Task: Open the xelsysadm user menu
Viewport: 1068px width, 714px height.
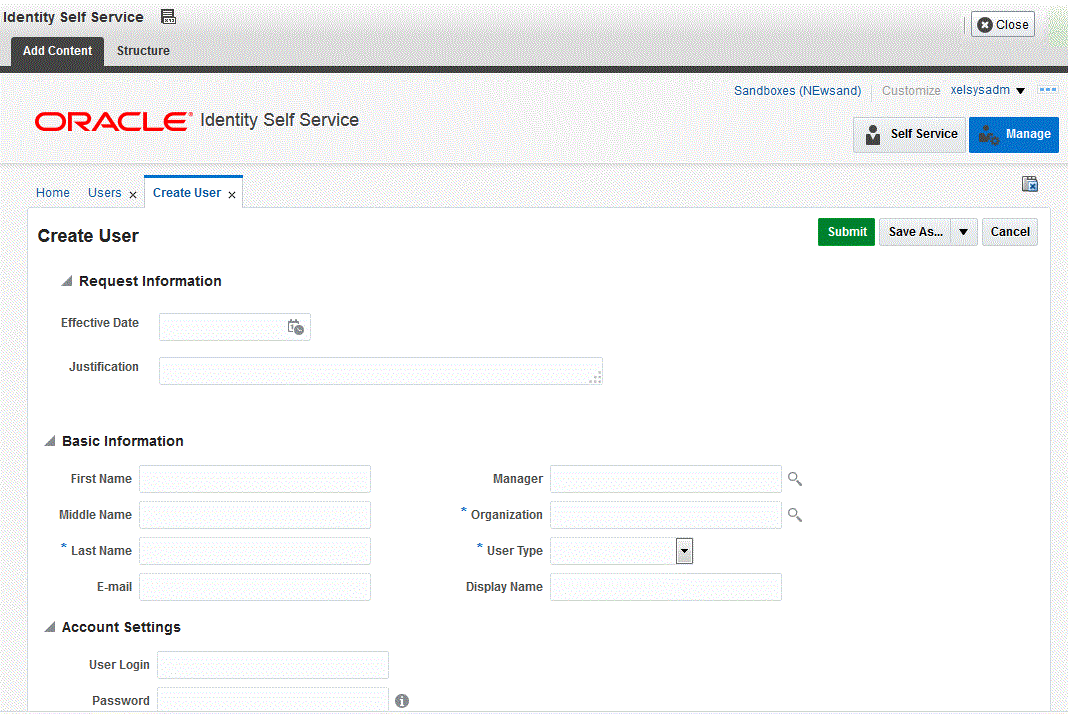Action: [x=988, y=90]
